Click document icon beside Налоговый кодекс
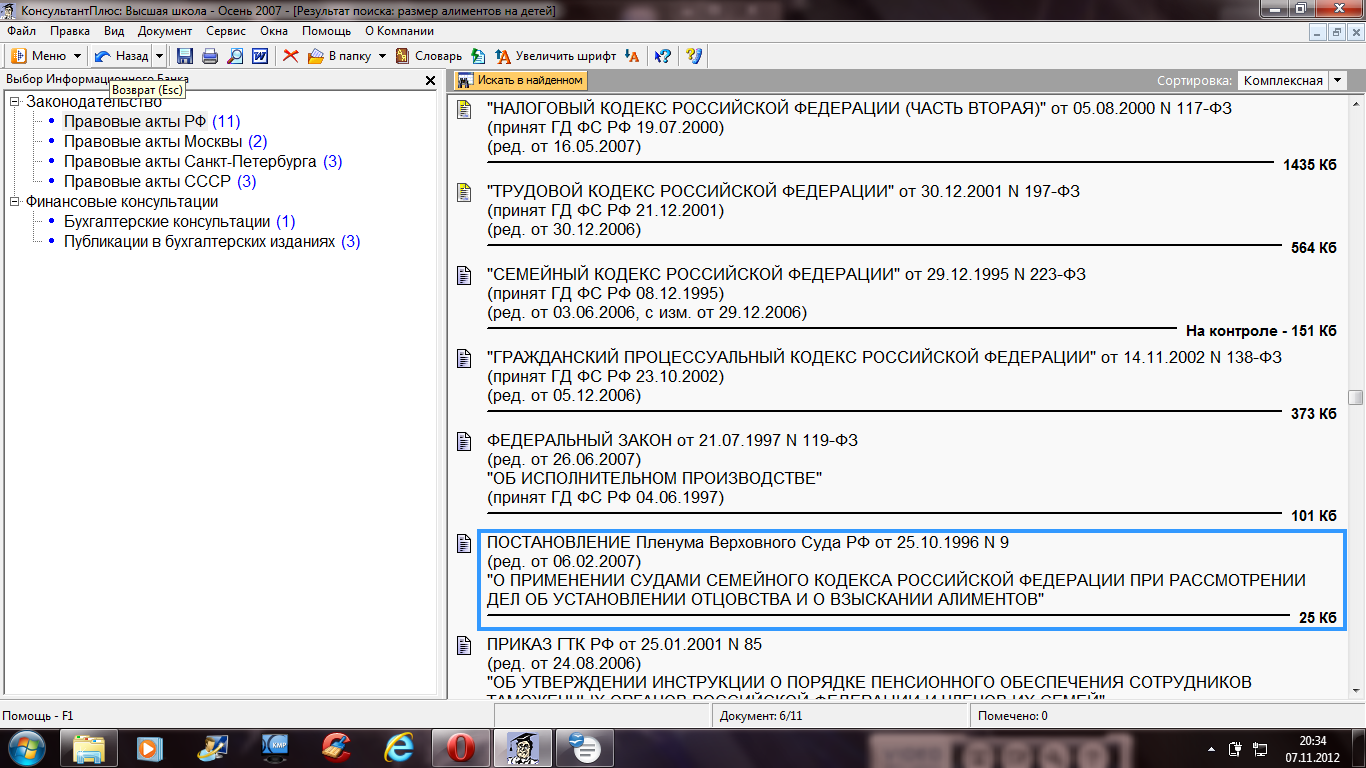Screen dimensions: 1366x768 click(463, 109)
